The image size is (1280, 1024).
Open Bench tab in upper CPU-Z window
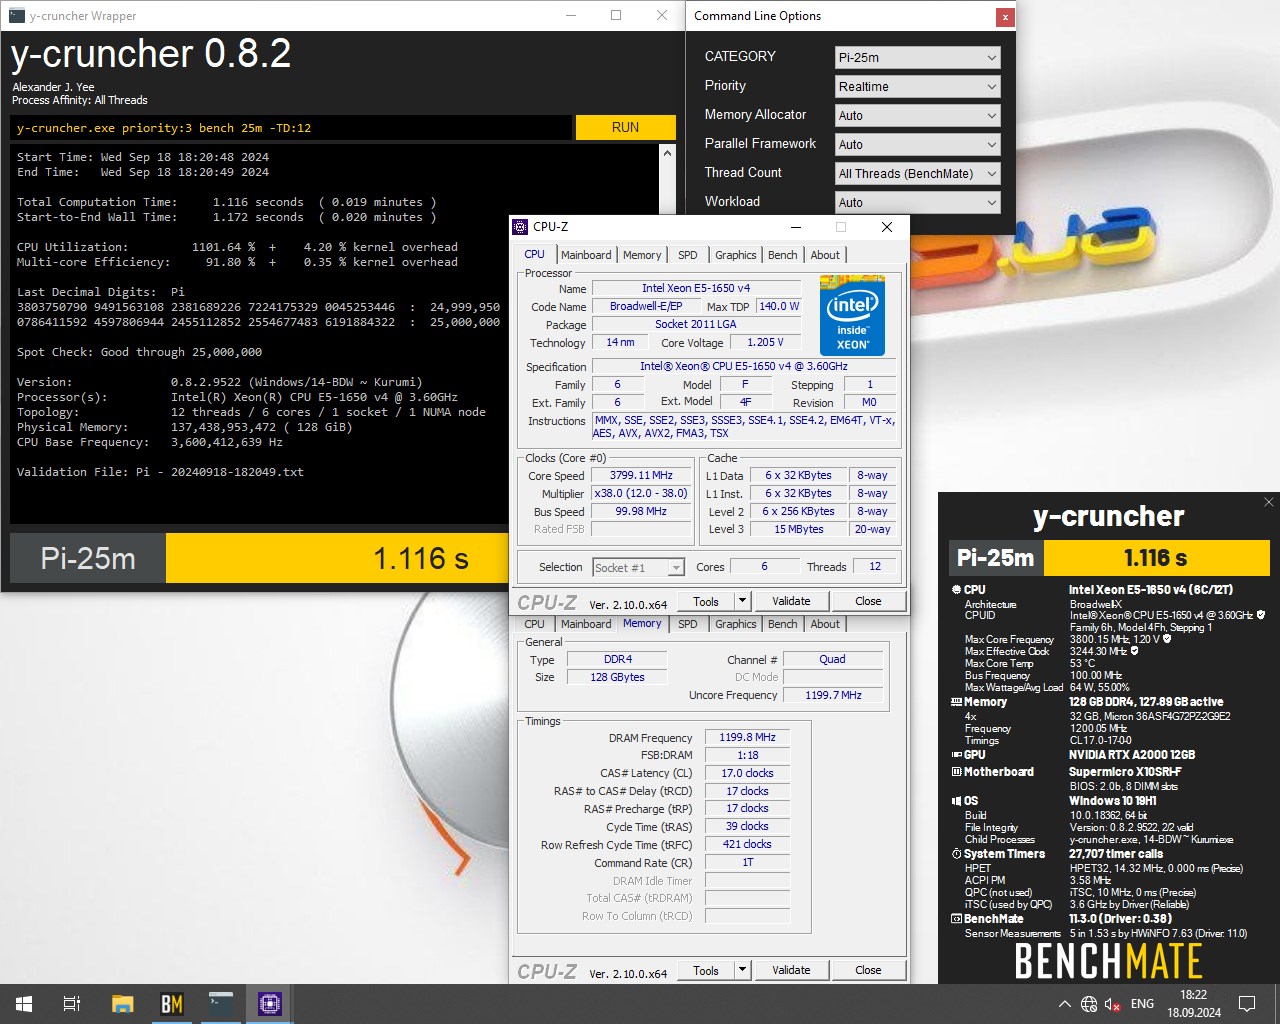pyautogui.click(x=783, y=255)
